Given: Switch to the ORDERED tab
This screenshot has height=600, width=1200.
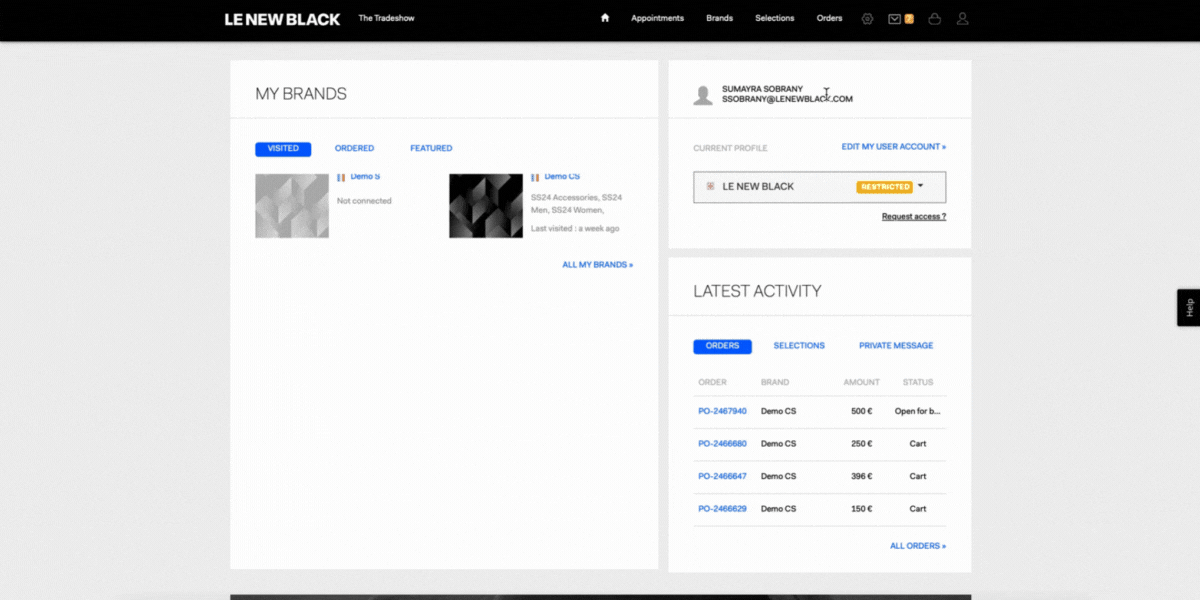Looking at the screenshot, I should [354, 149].
